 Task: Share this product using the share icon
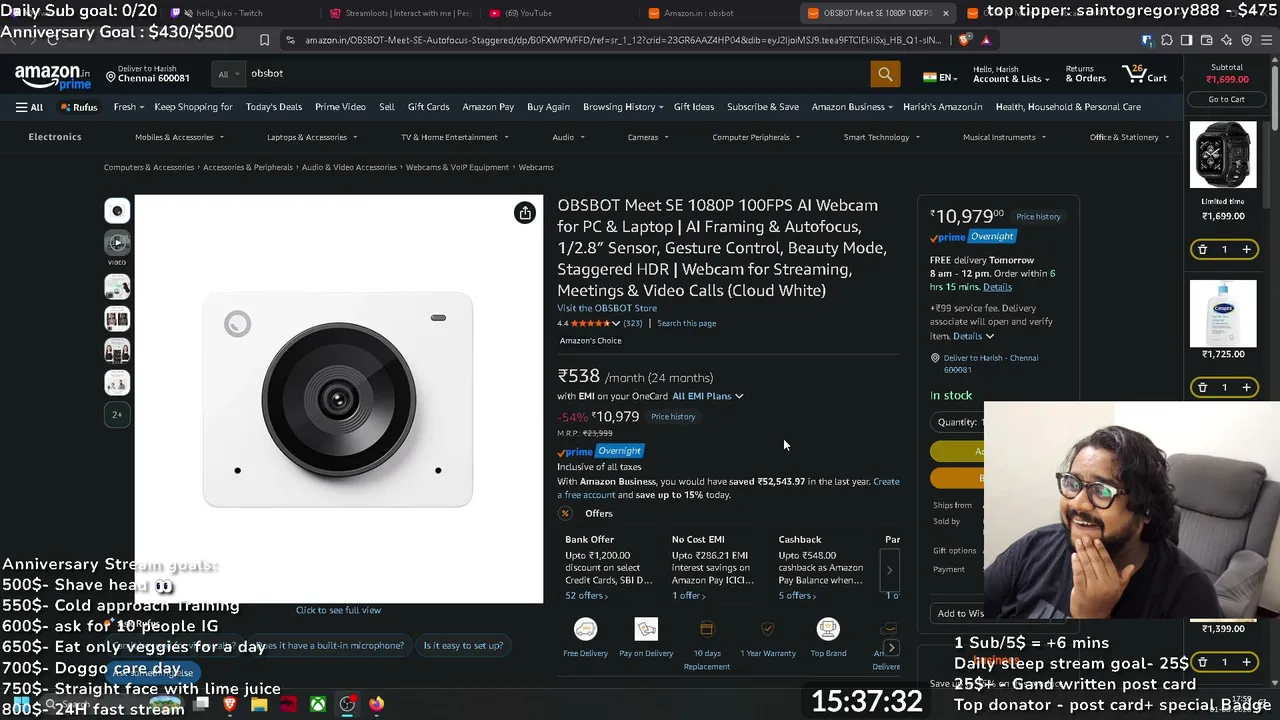pos(525,213)
